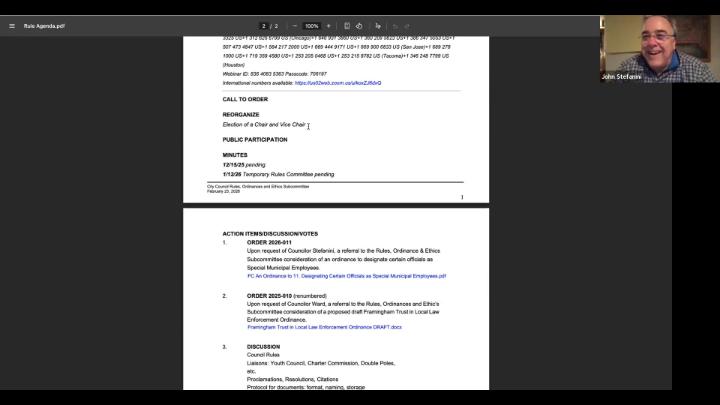Screen dimensions: 720x405
Task: Click the PUBLIC PARTICIPATION heading
Action: [254, 140]
